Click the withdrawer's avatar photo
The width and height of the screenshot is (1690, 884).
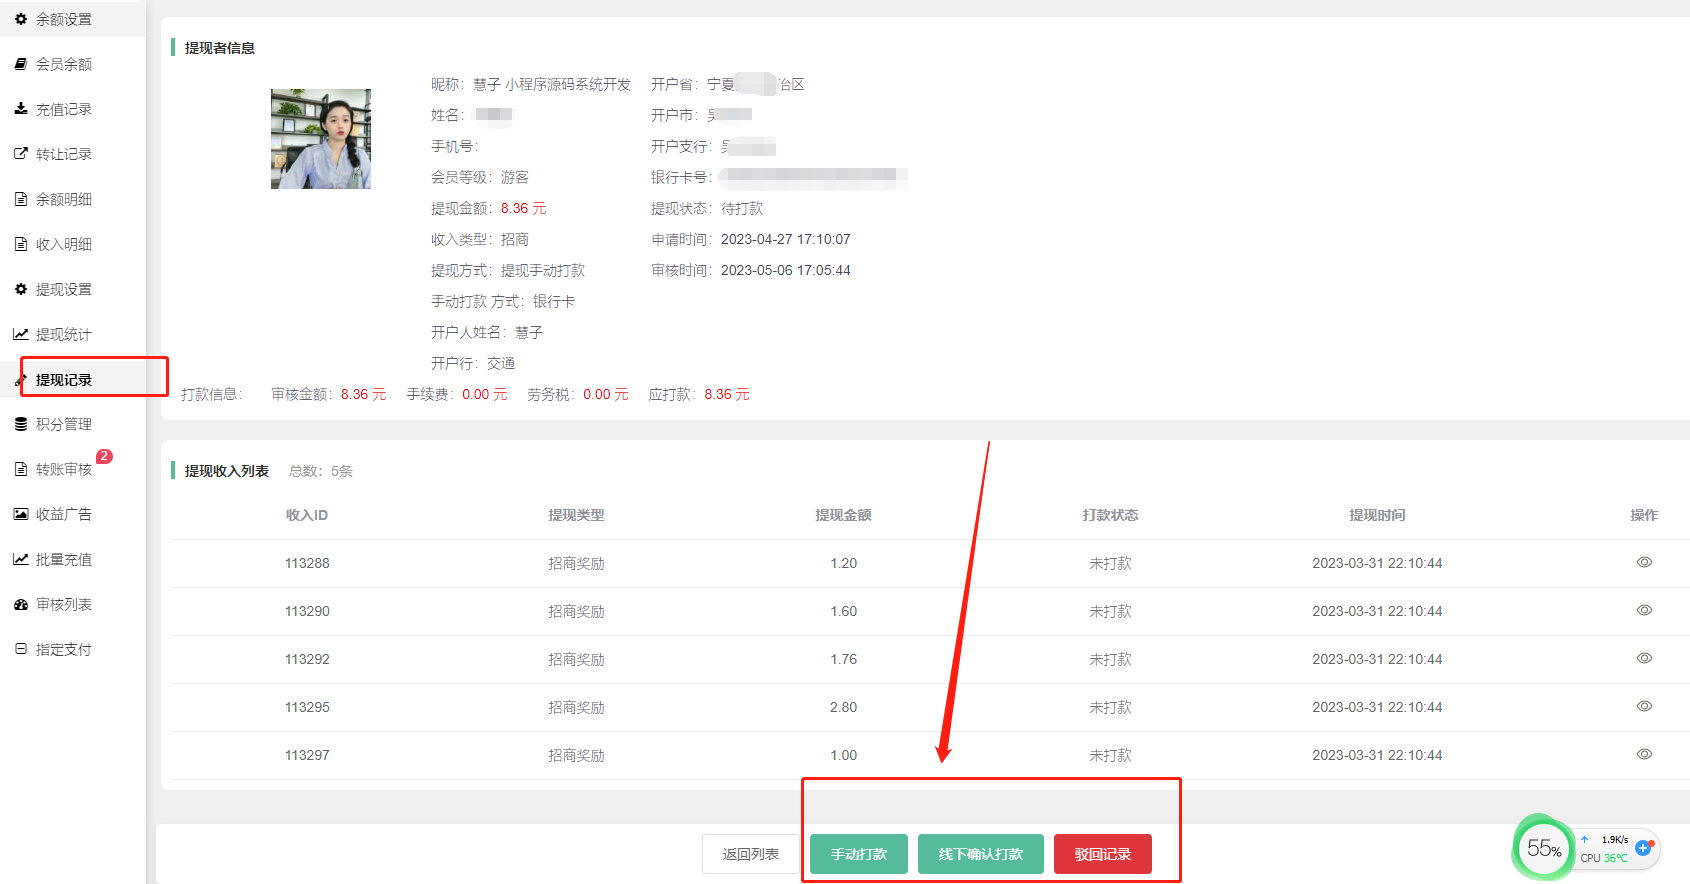pyautogui.click(x=321, y=139)
